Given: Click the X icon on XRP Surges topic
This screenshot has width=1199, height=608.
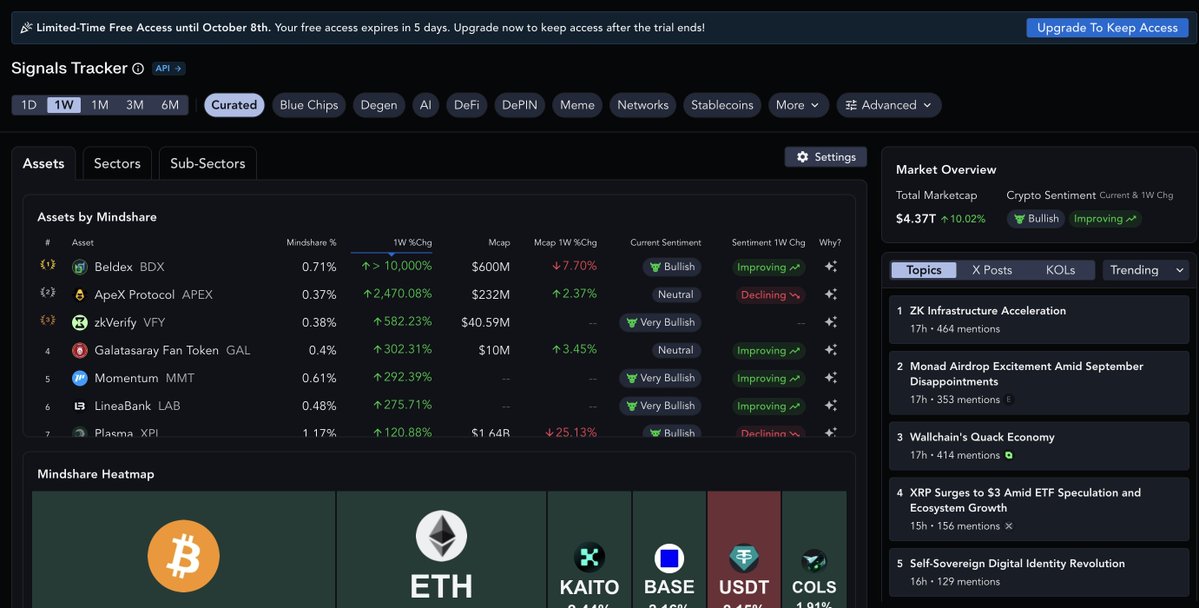Looking at the screenshot, I should (1009, 526).
